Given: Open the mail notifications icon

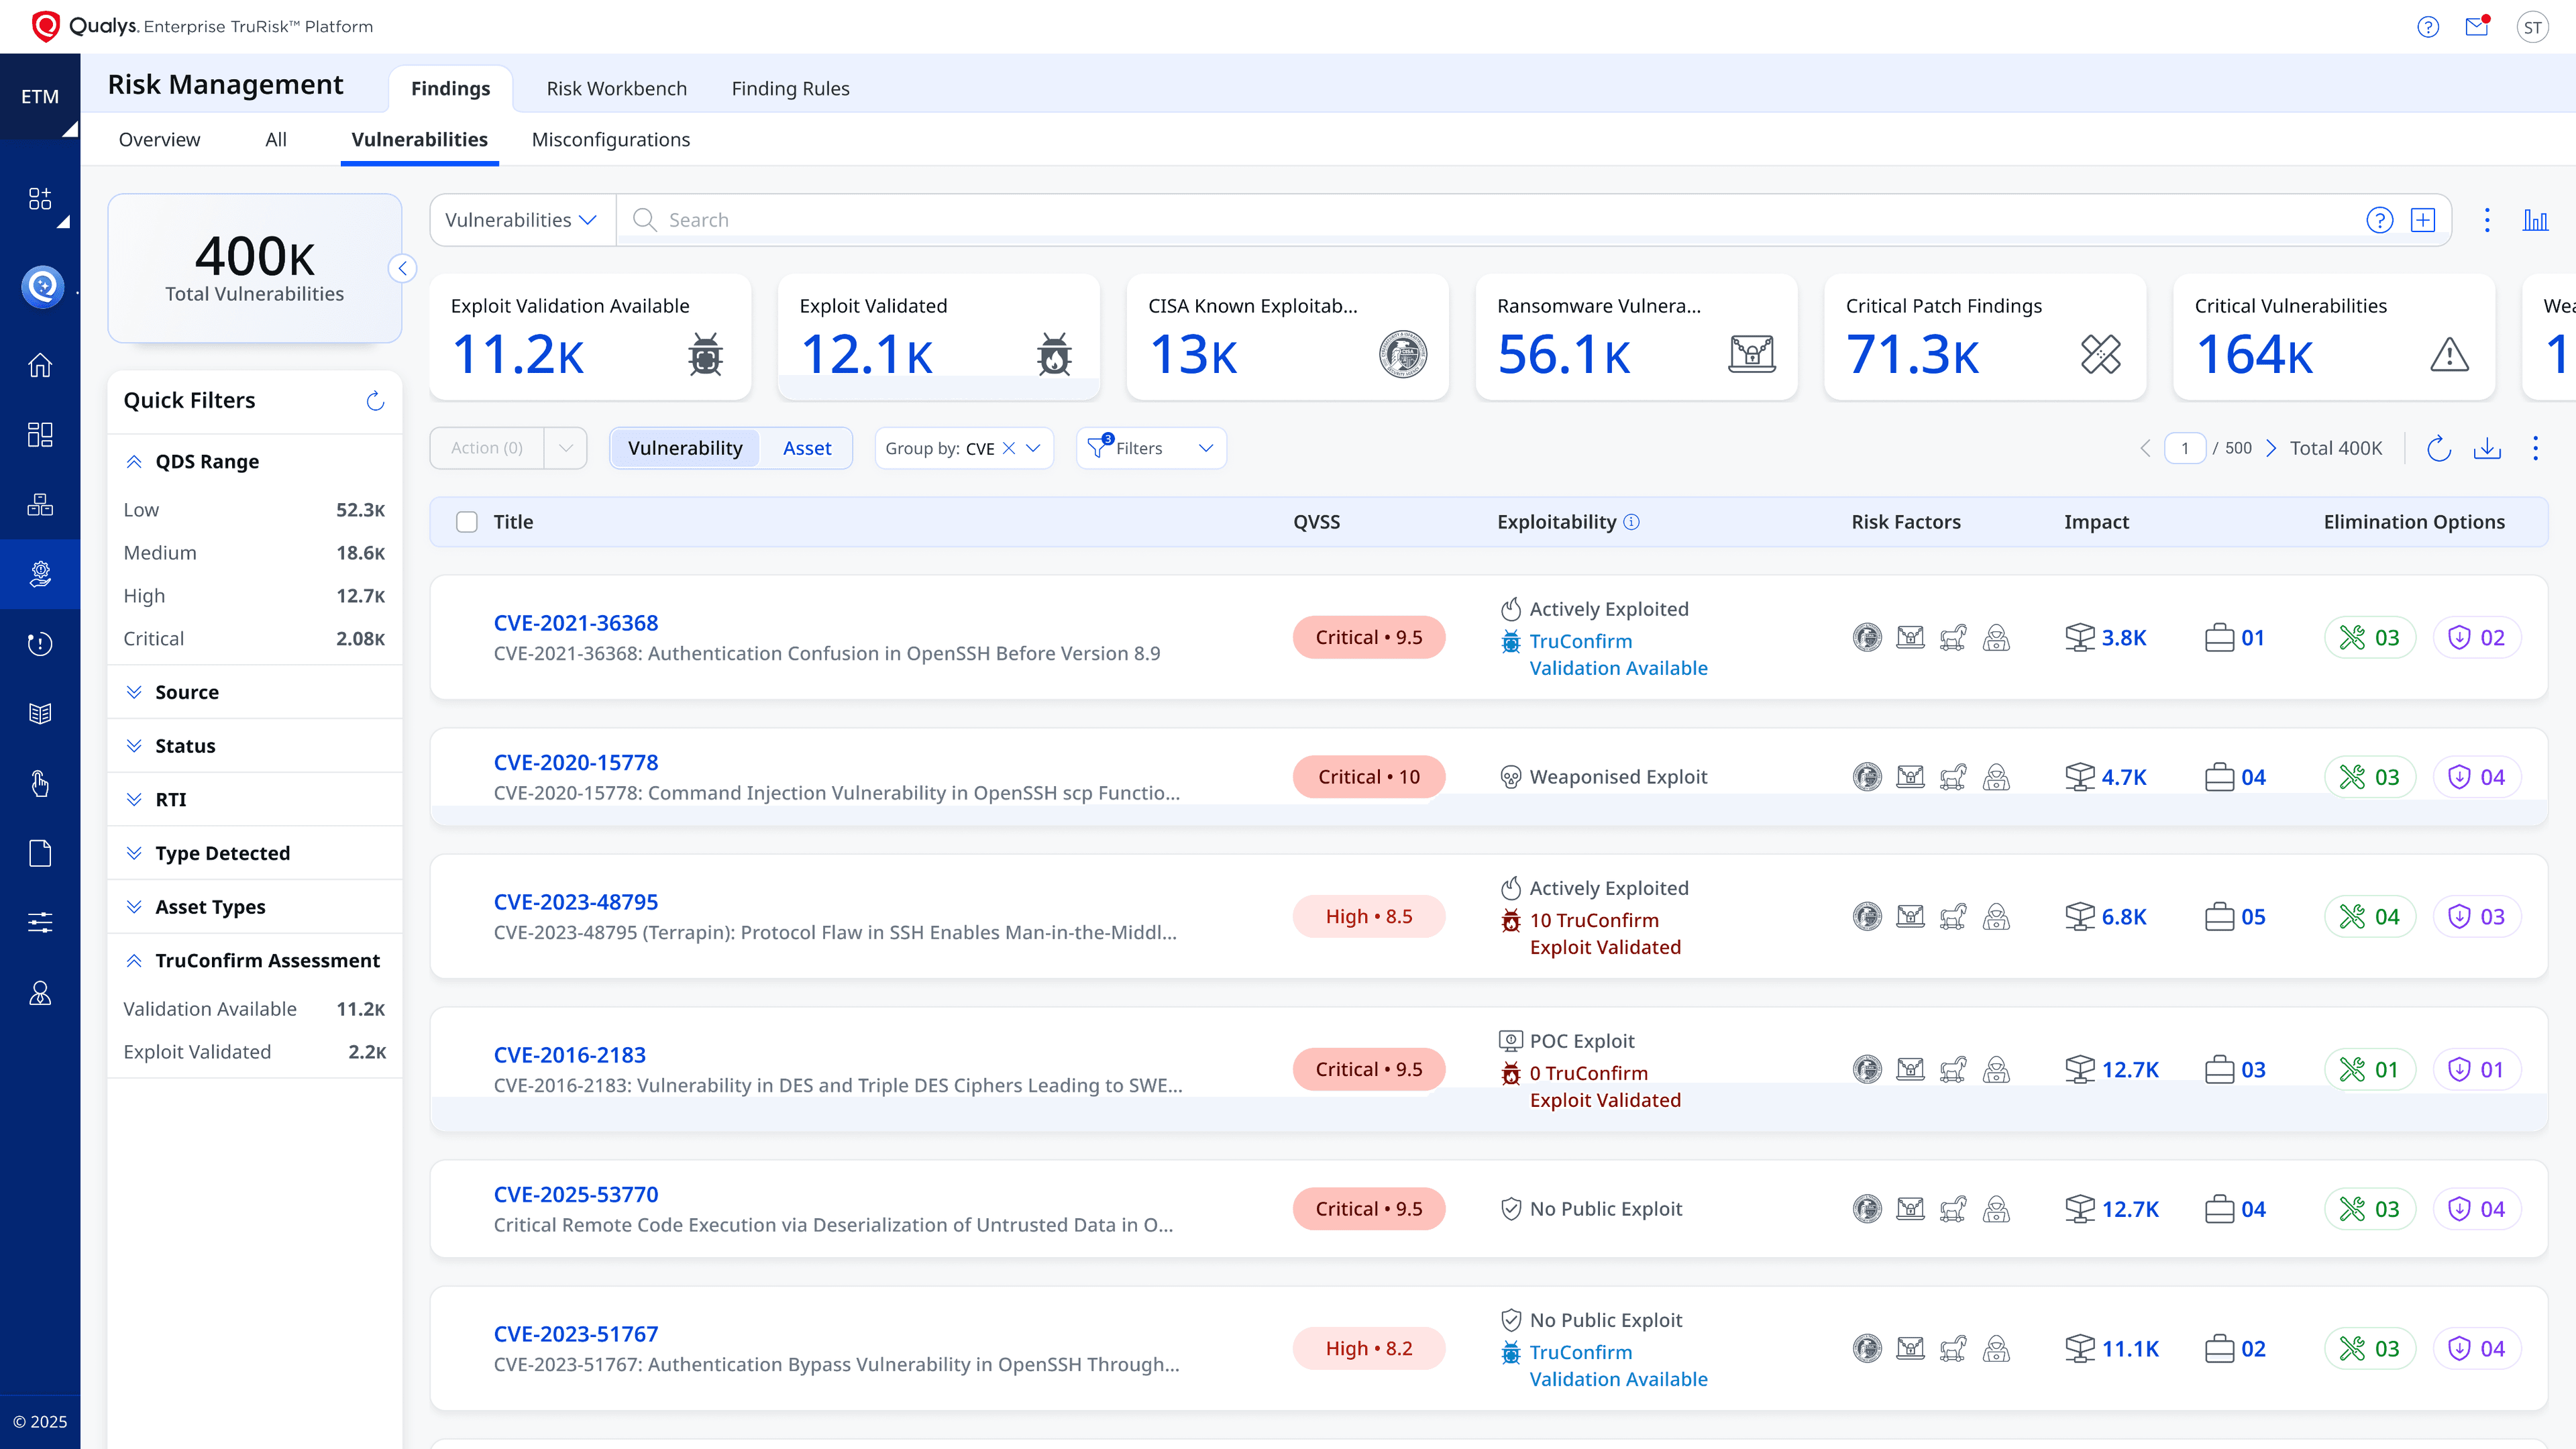Looking at the screenshot, I should pos(2477,27).
